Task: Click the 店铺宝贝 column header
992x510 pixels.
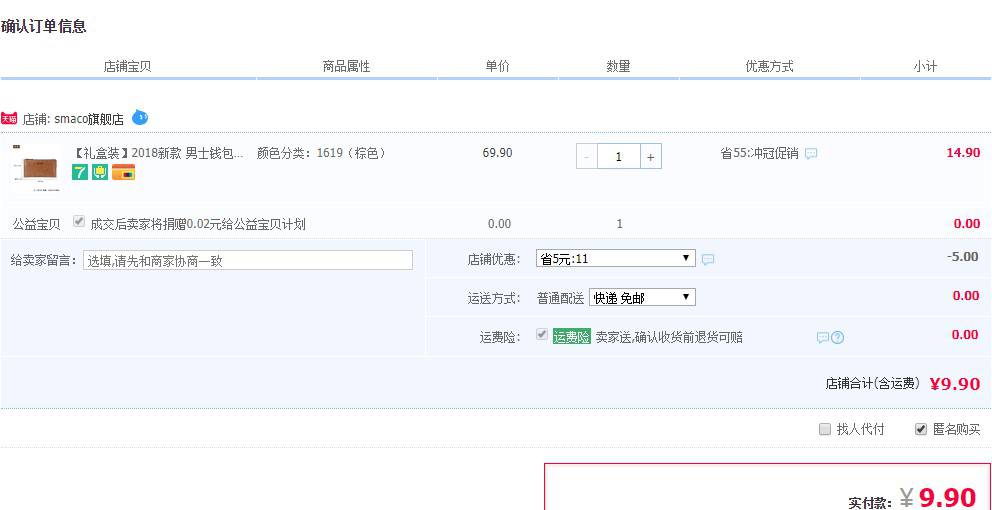Action: [x=127, y=66]
